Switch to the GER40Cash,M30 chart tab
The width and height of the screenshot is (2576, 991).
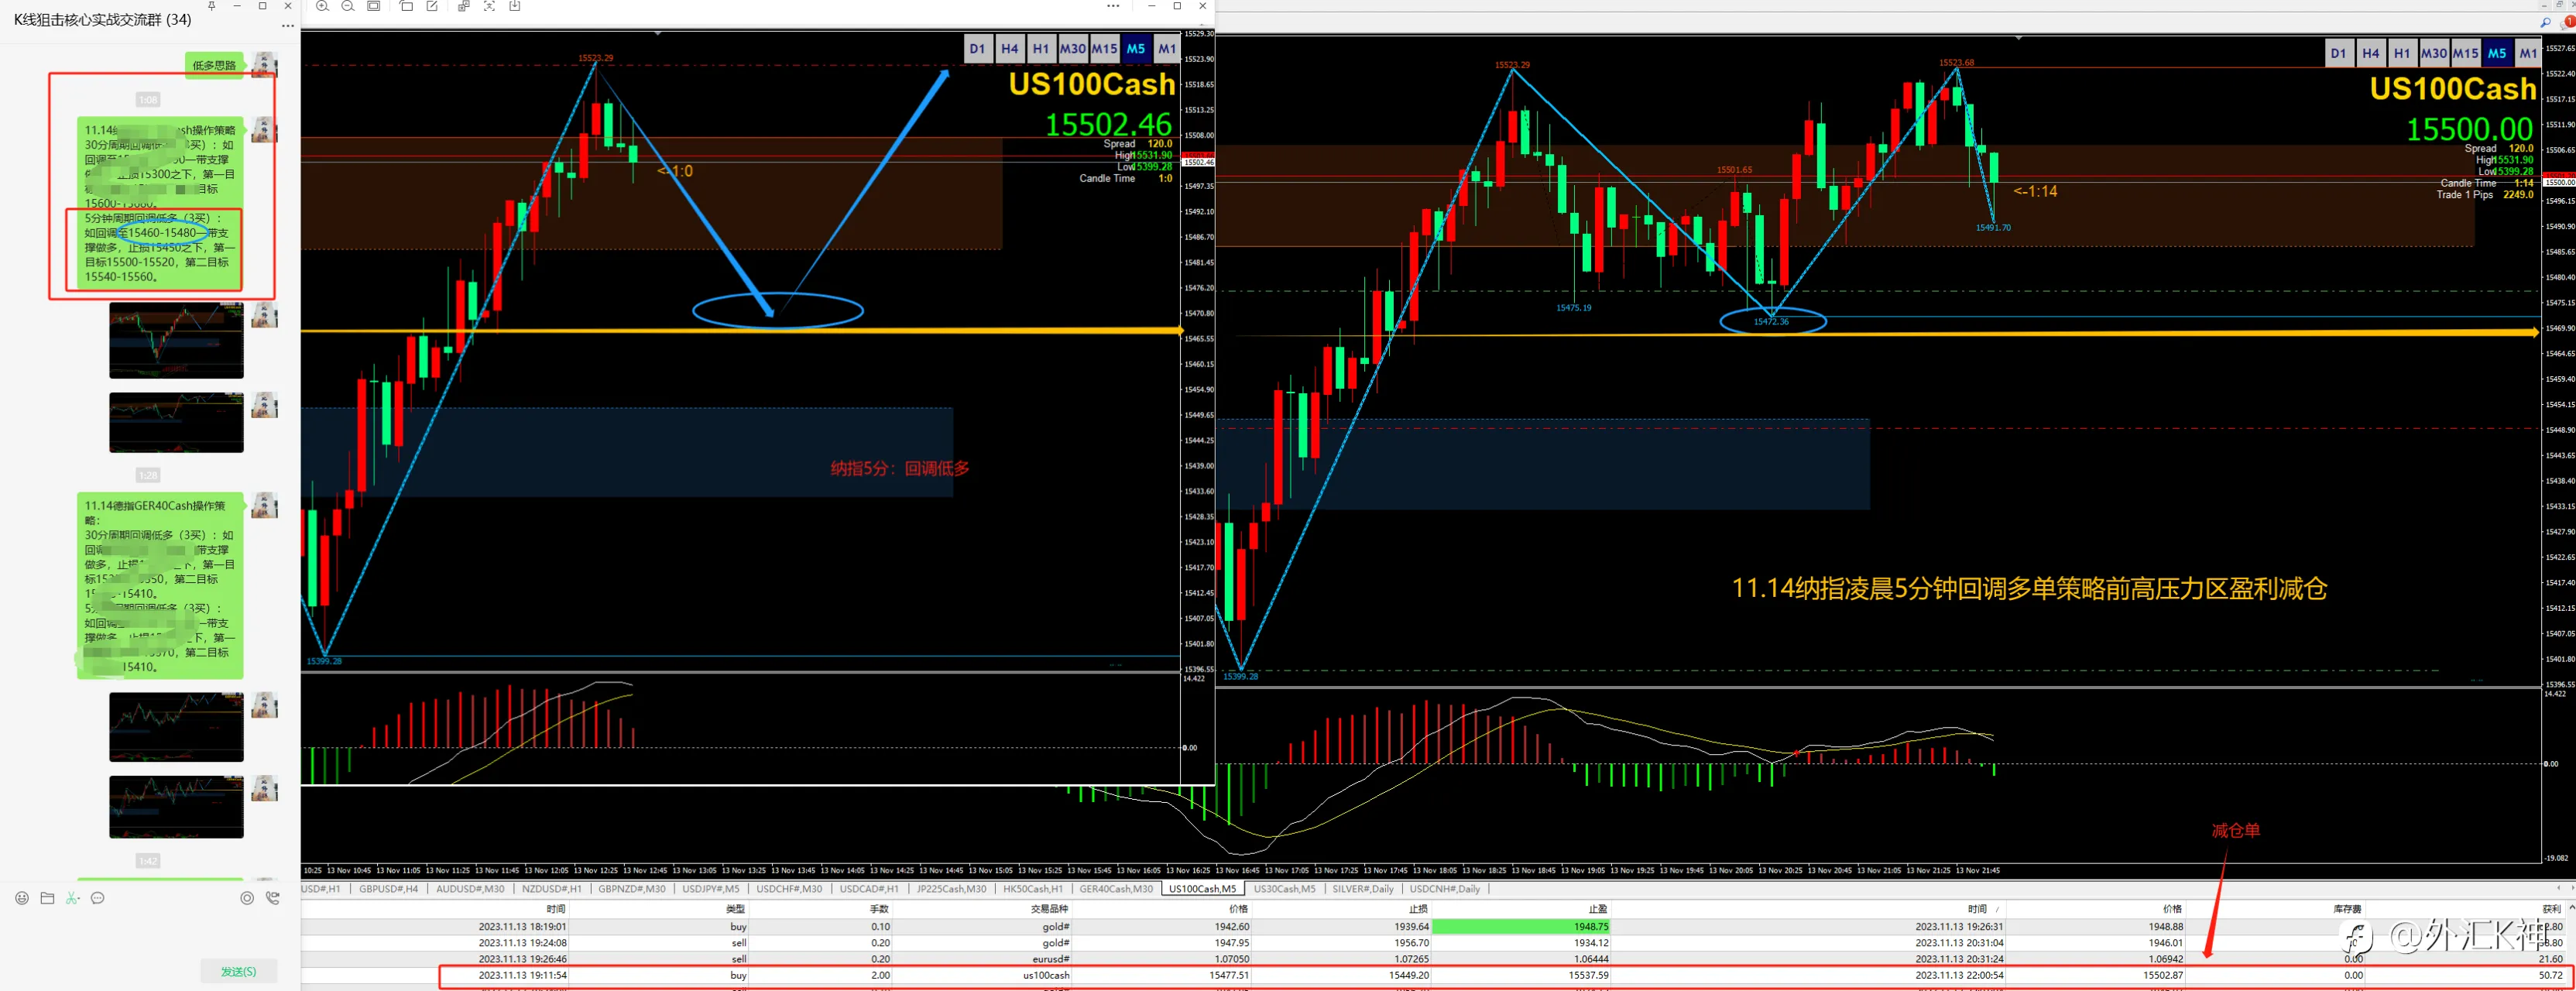tap(1115, 888)
